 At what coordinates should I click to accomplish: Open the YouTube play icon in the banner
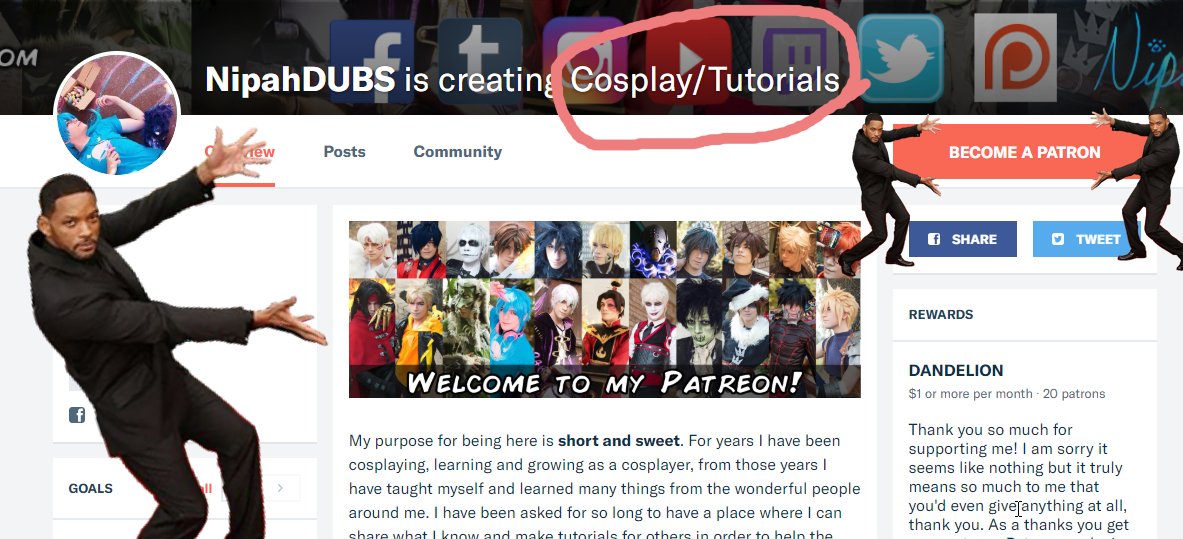click(688, 60)
